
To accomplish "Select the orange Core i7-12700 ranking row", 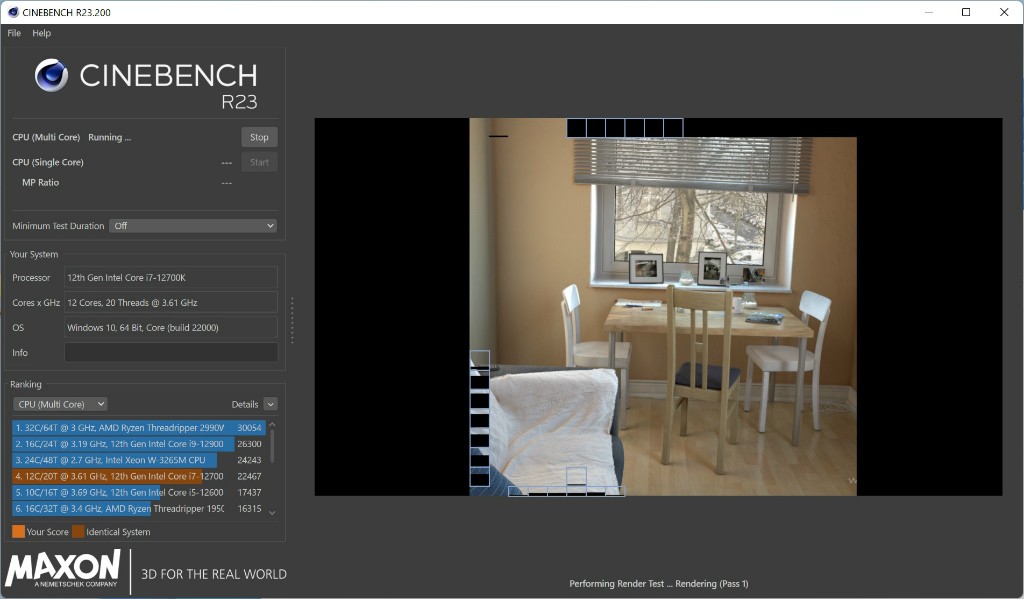I will point(138,477).
